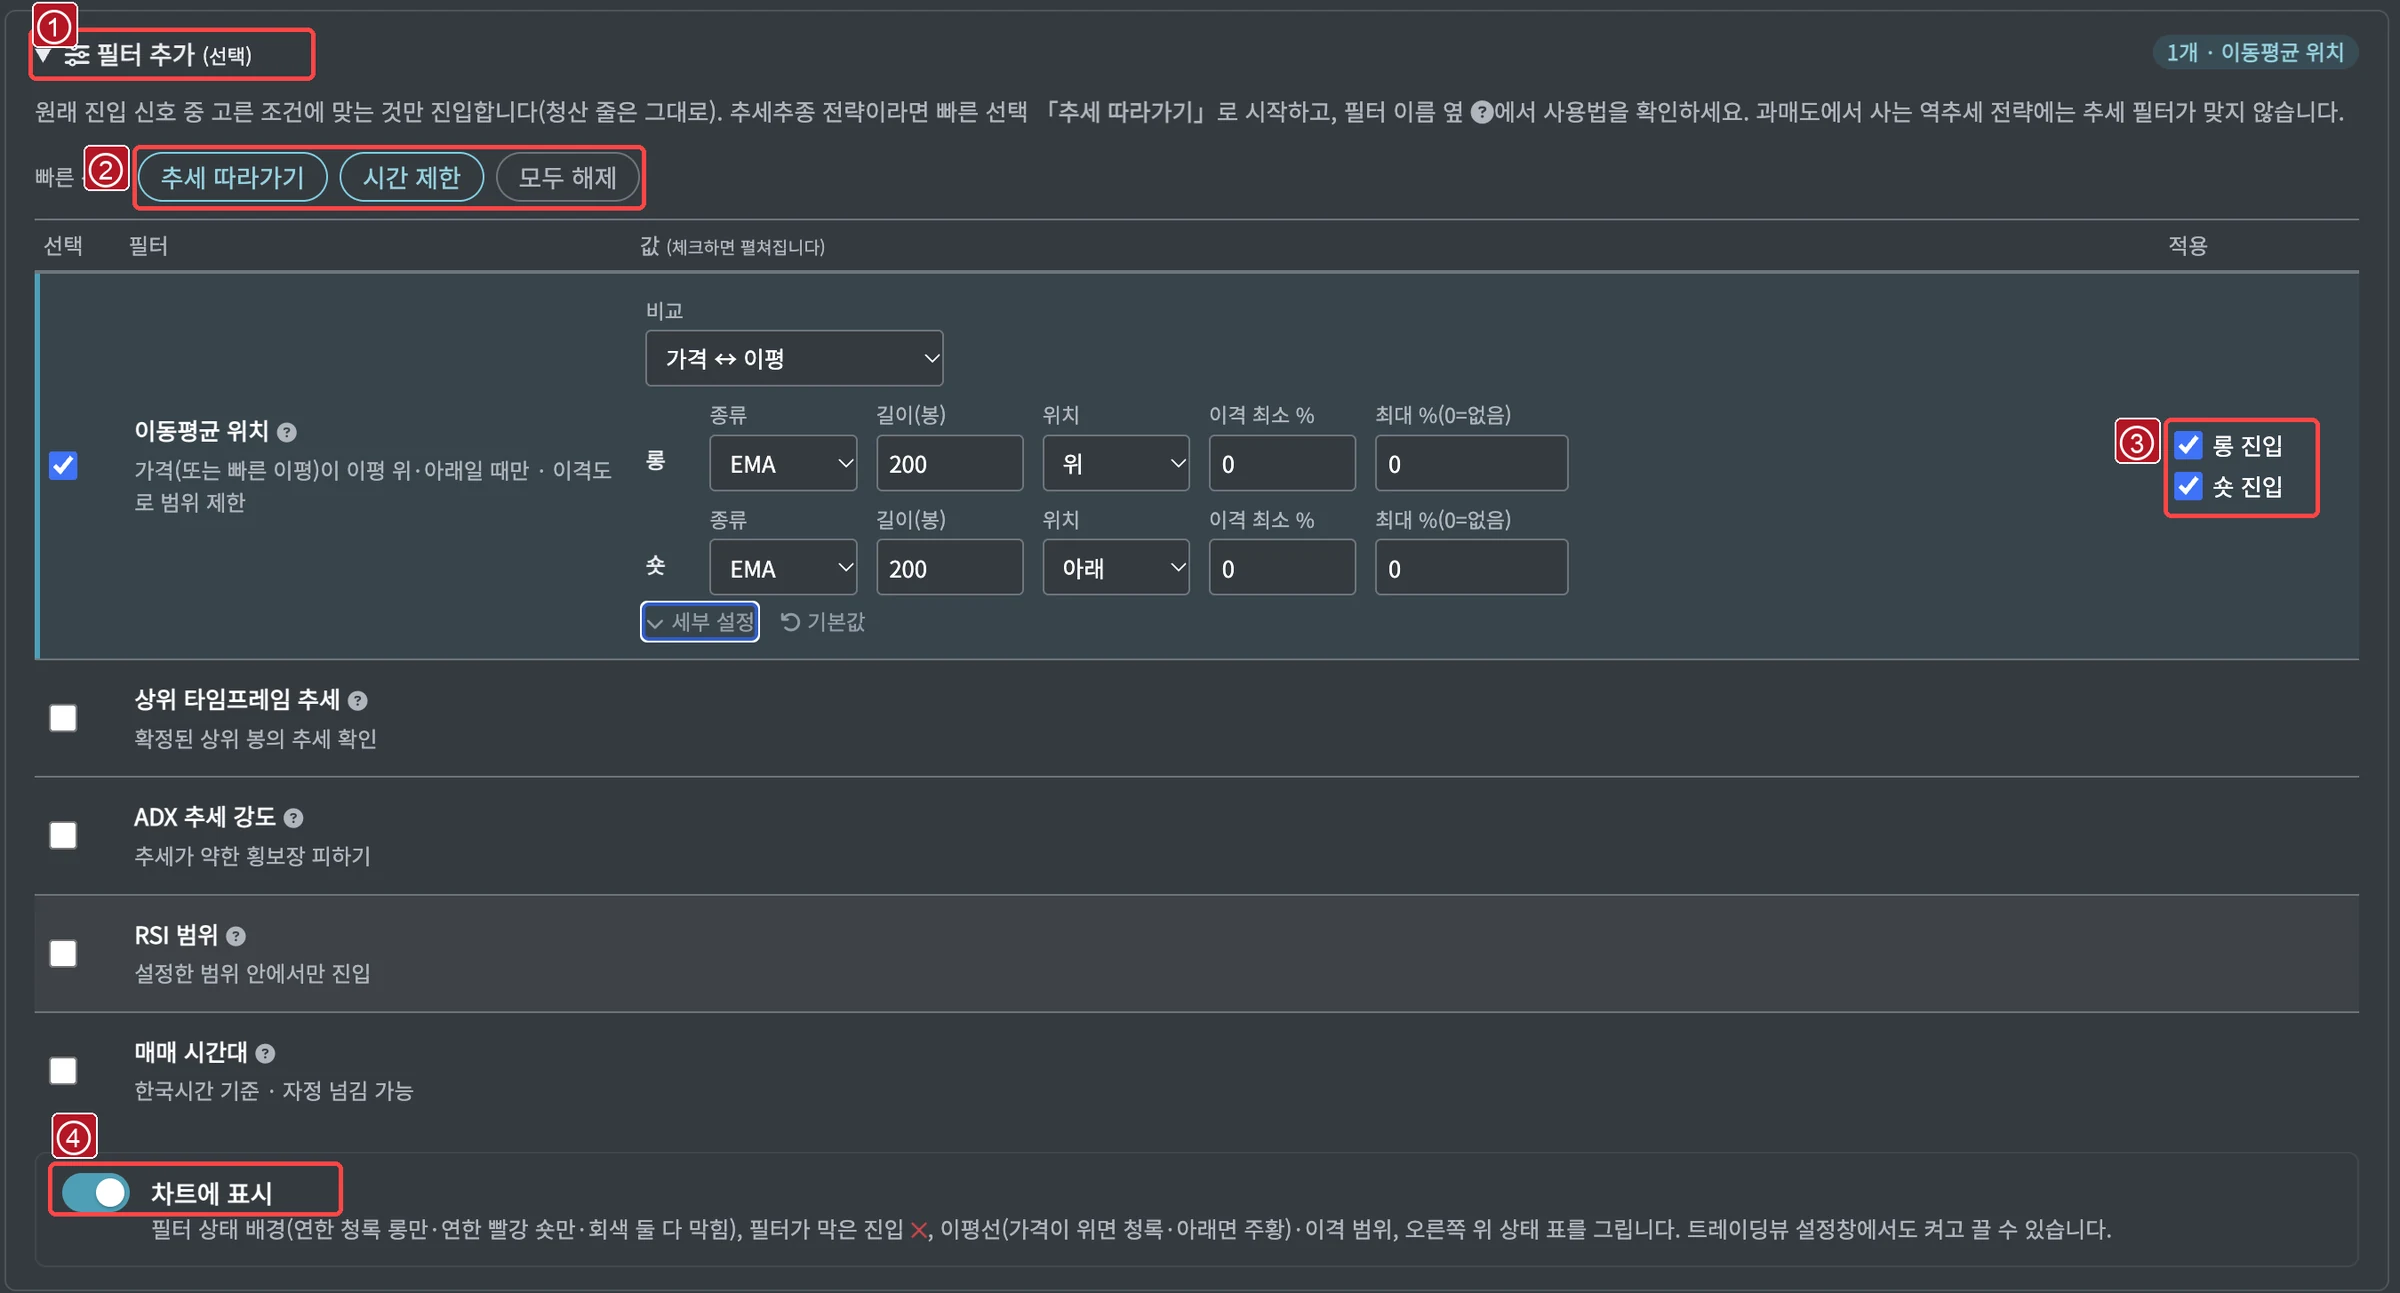Screen dimensions: 2400x1293
Task: Open the 롱 row 위치 dropdown showing 위
Action: pos(1116,463)
